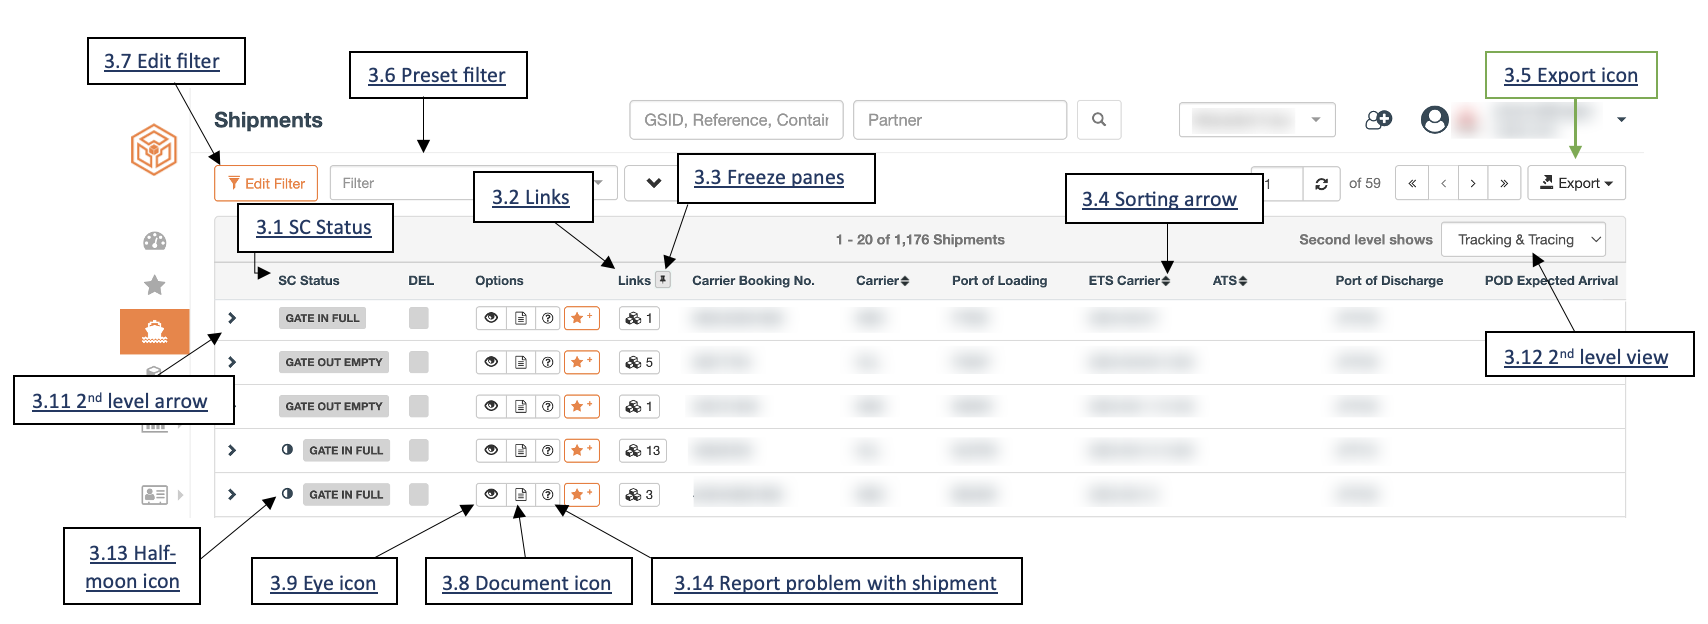Click the freeze panes pin icon
This screenshot has width=1708, height=624.
(663, 280)
